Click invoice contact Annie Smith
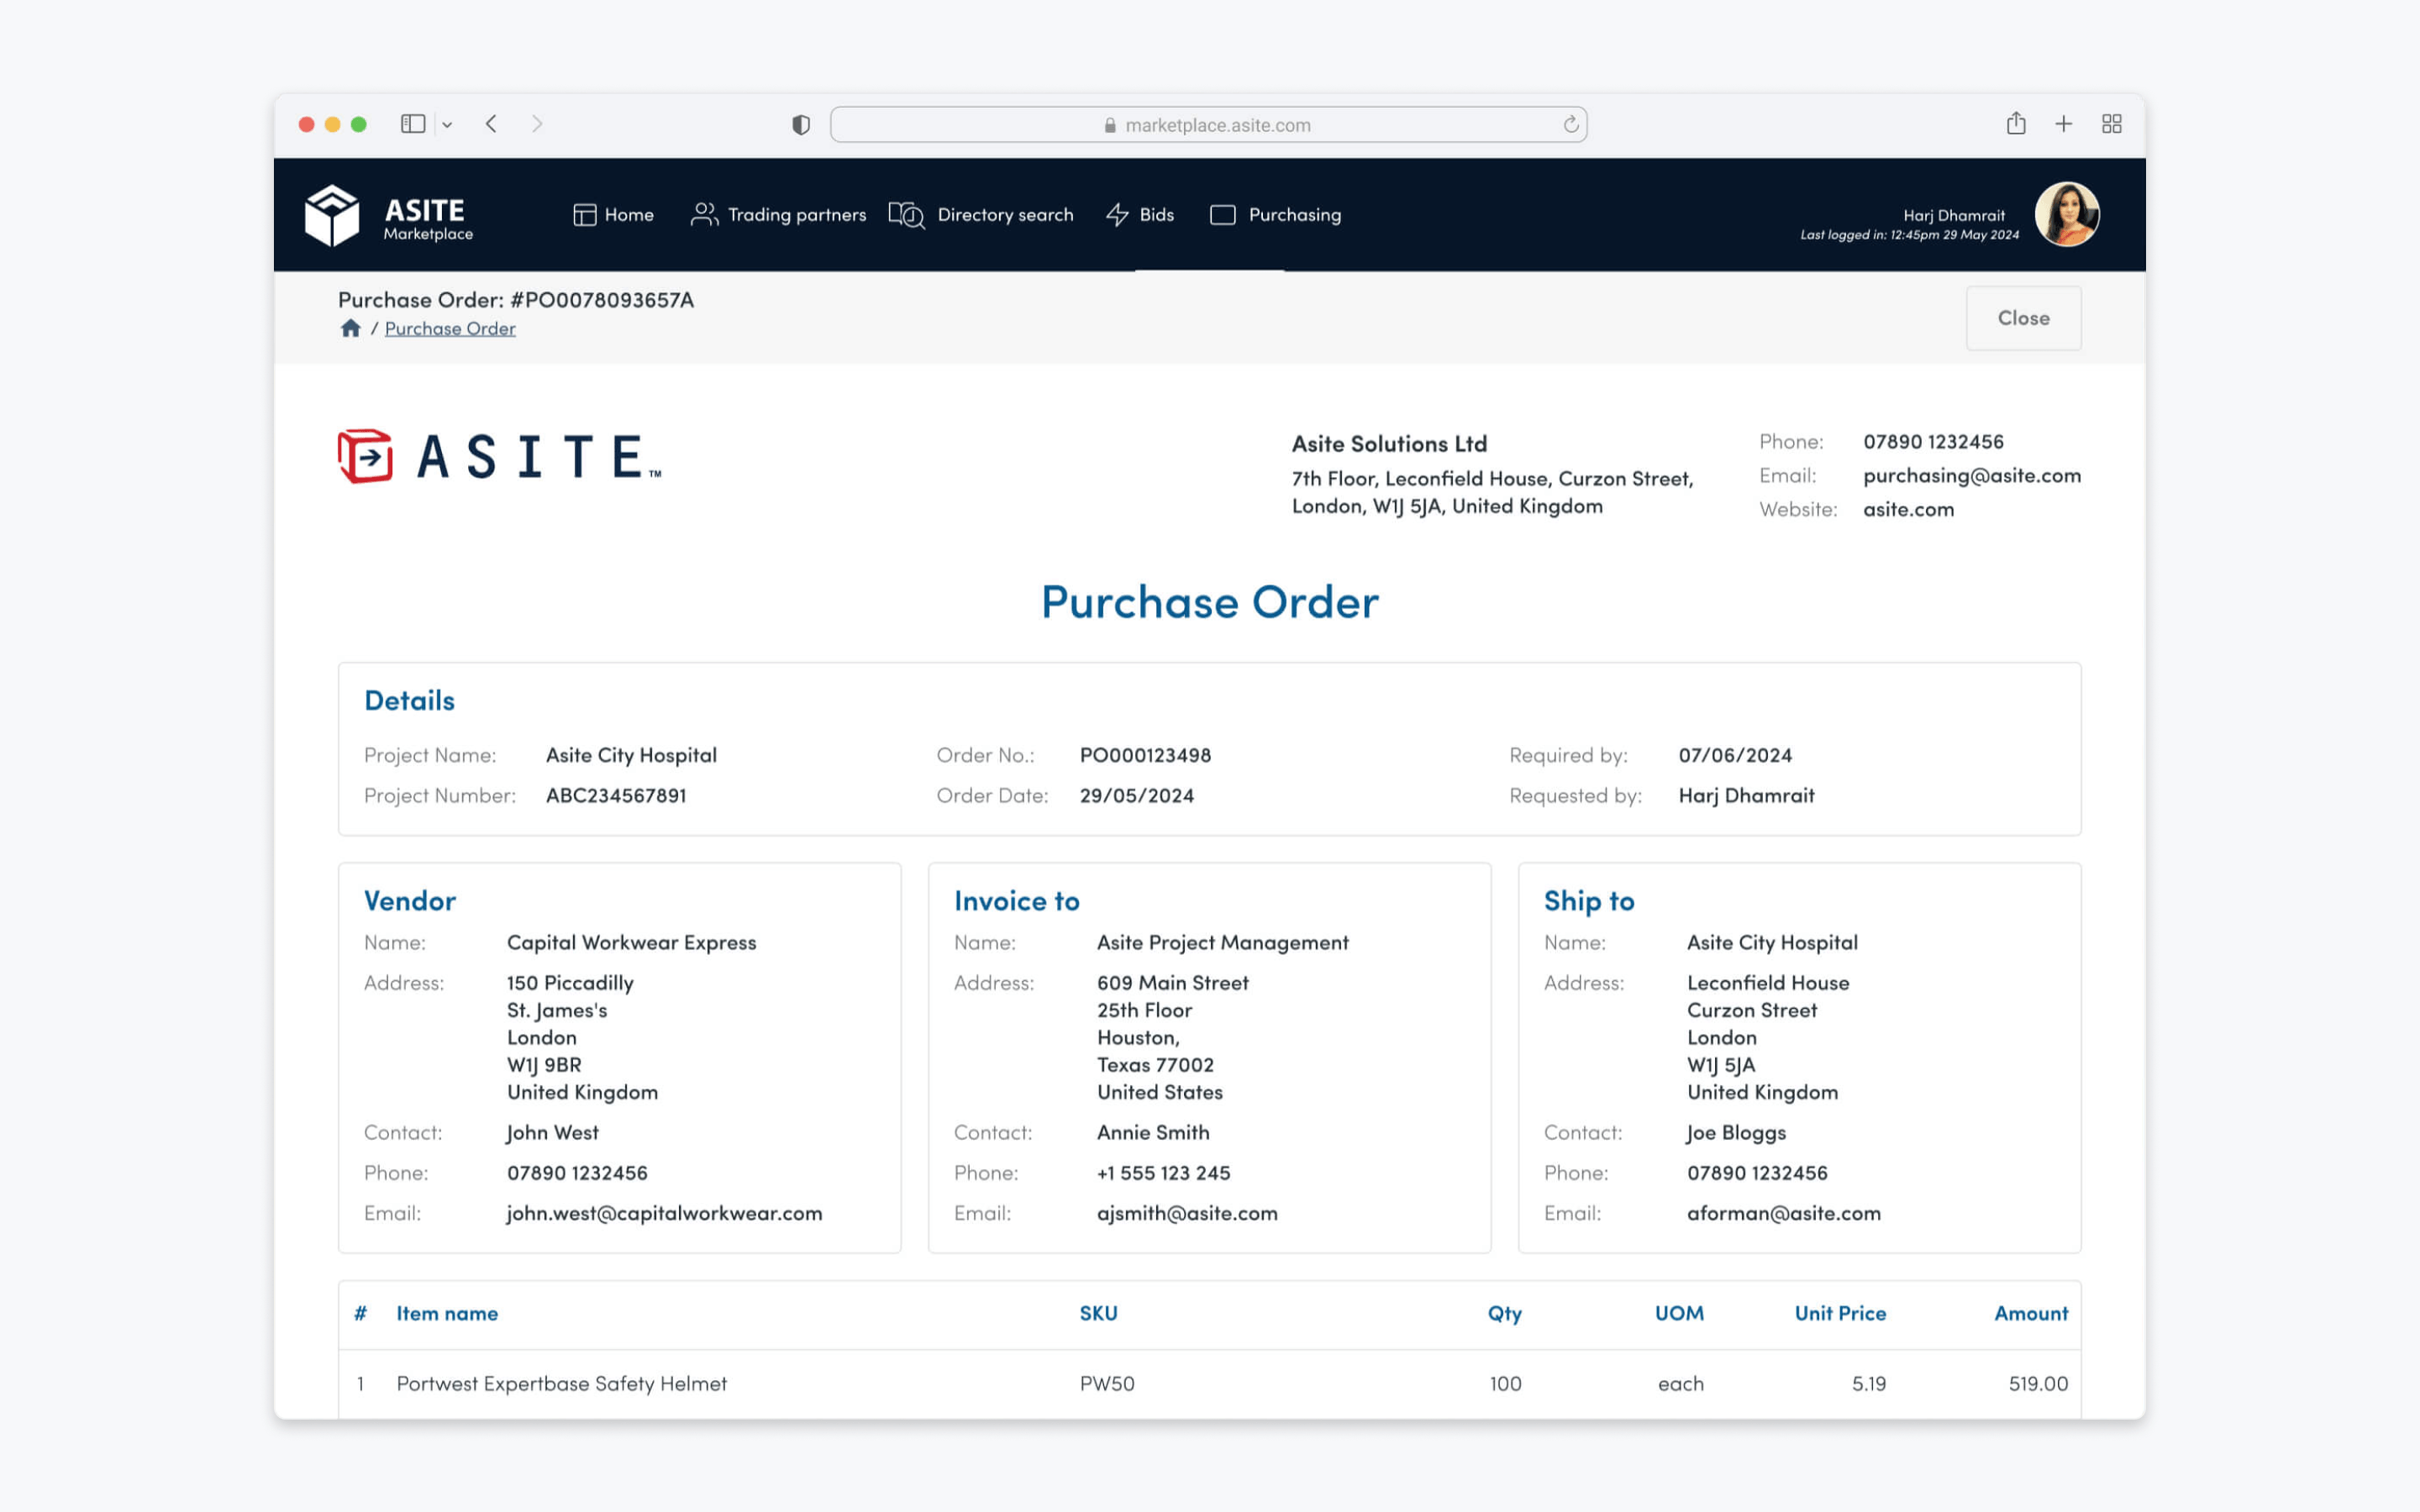The height and width of the screenshot is (1512, 2420). pos(1153,1133)
